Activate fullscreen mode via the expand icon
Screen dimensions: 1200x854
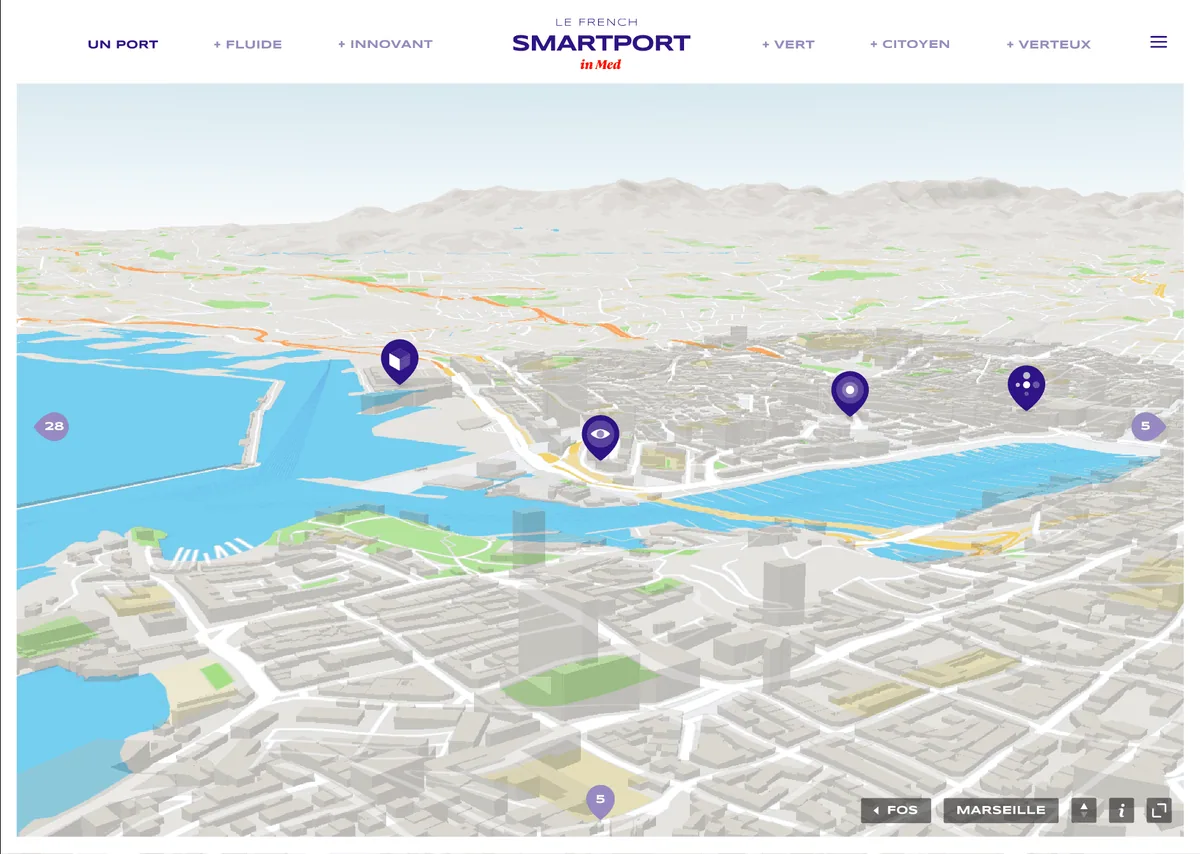[1161, 810]
